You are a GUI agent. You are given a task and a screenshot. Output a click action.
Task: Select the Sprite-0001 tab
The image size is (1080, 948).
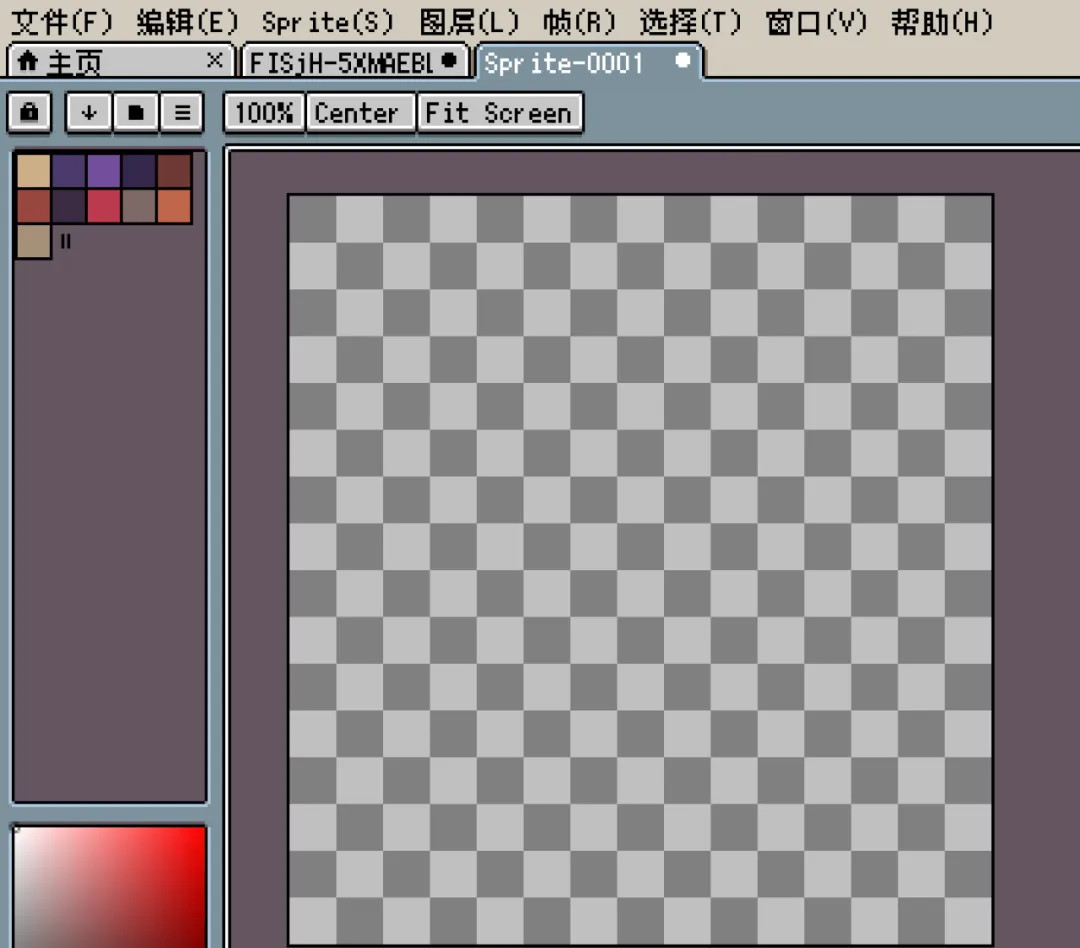tap(589, 62)
